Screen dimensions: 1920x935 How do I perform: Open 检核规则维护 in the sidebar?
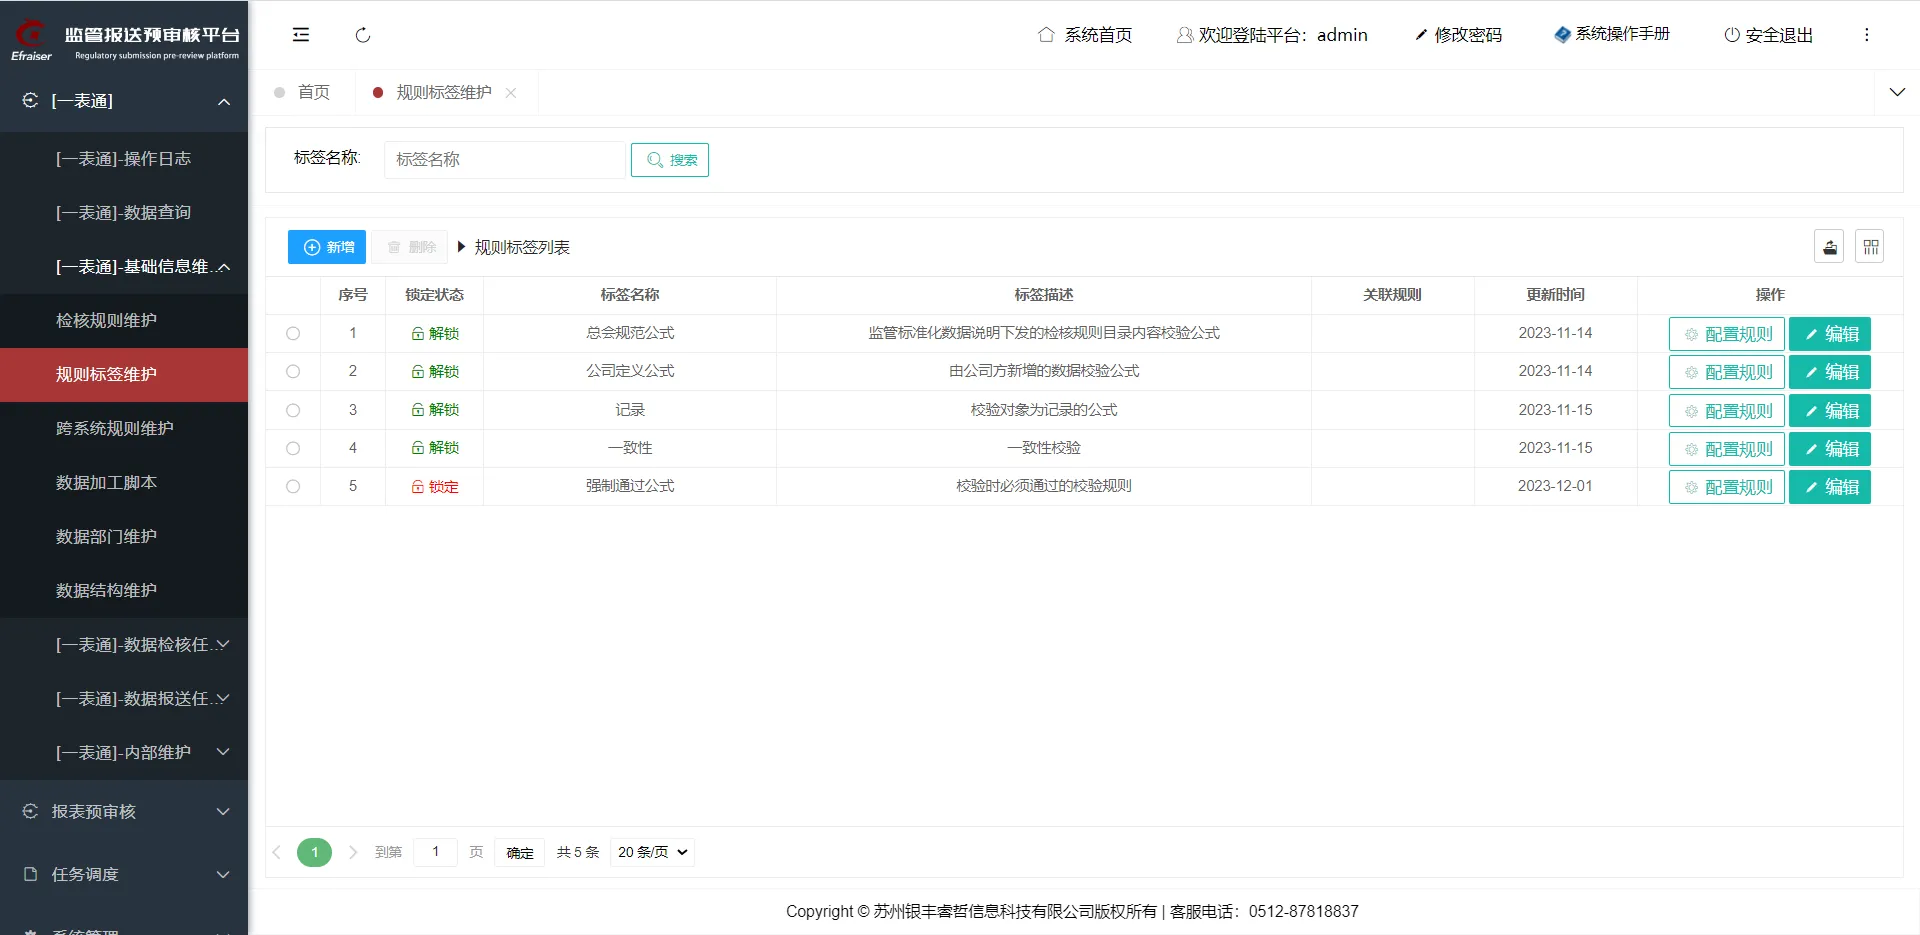pos(106,320)
